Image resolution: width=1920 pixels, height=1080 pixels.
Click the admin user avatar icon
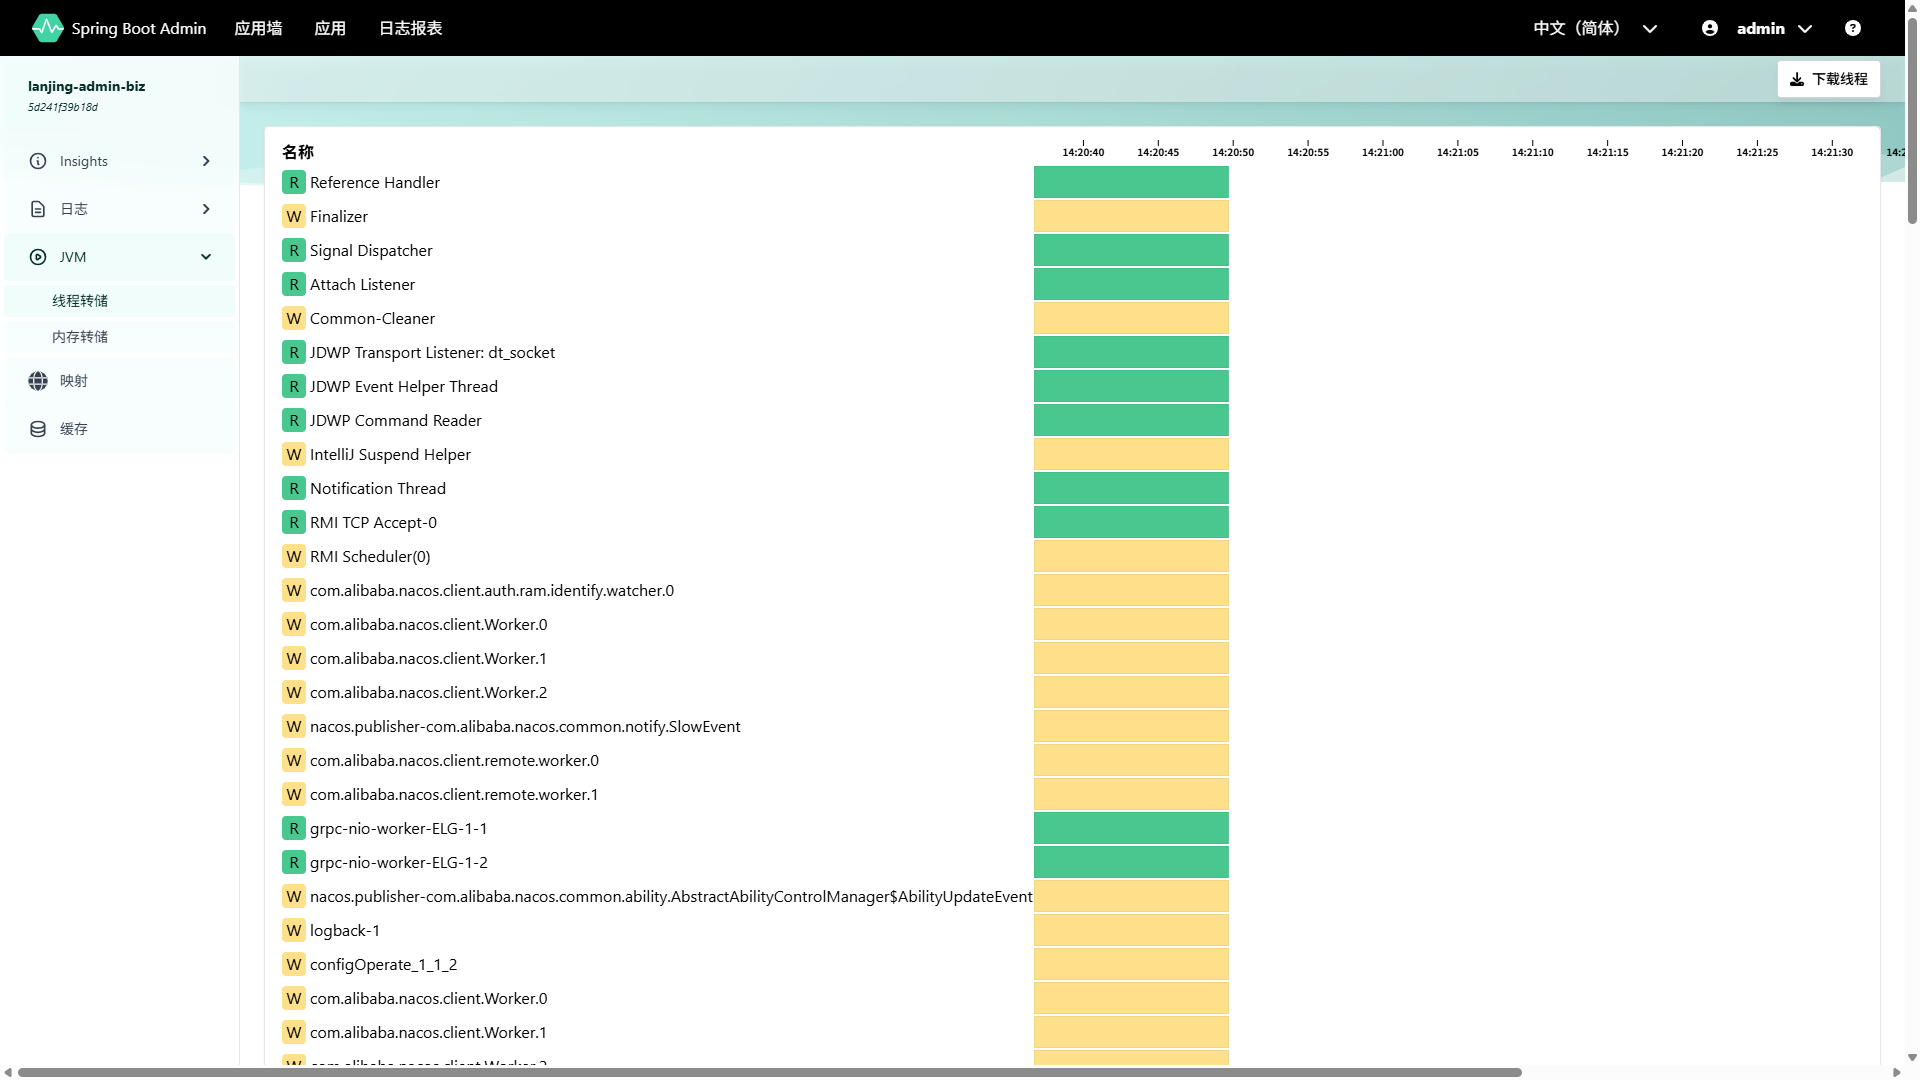pyautogui.click(x=1710, y=28)
